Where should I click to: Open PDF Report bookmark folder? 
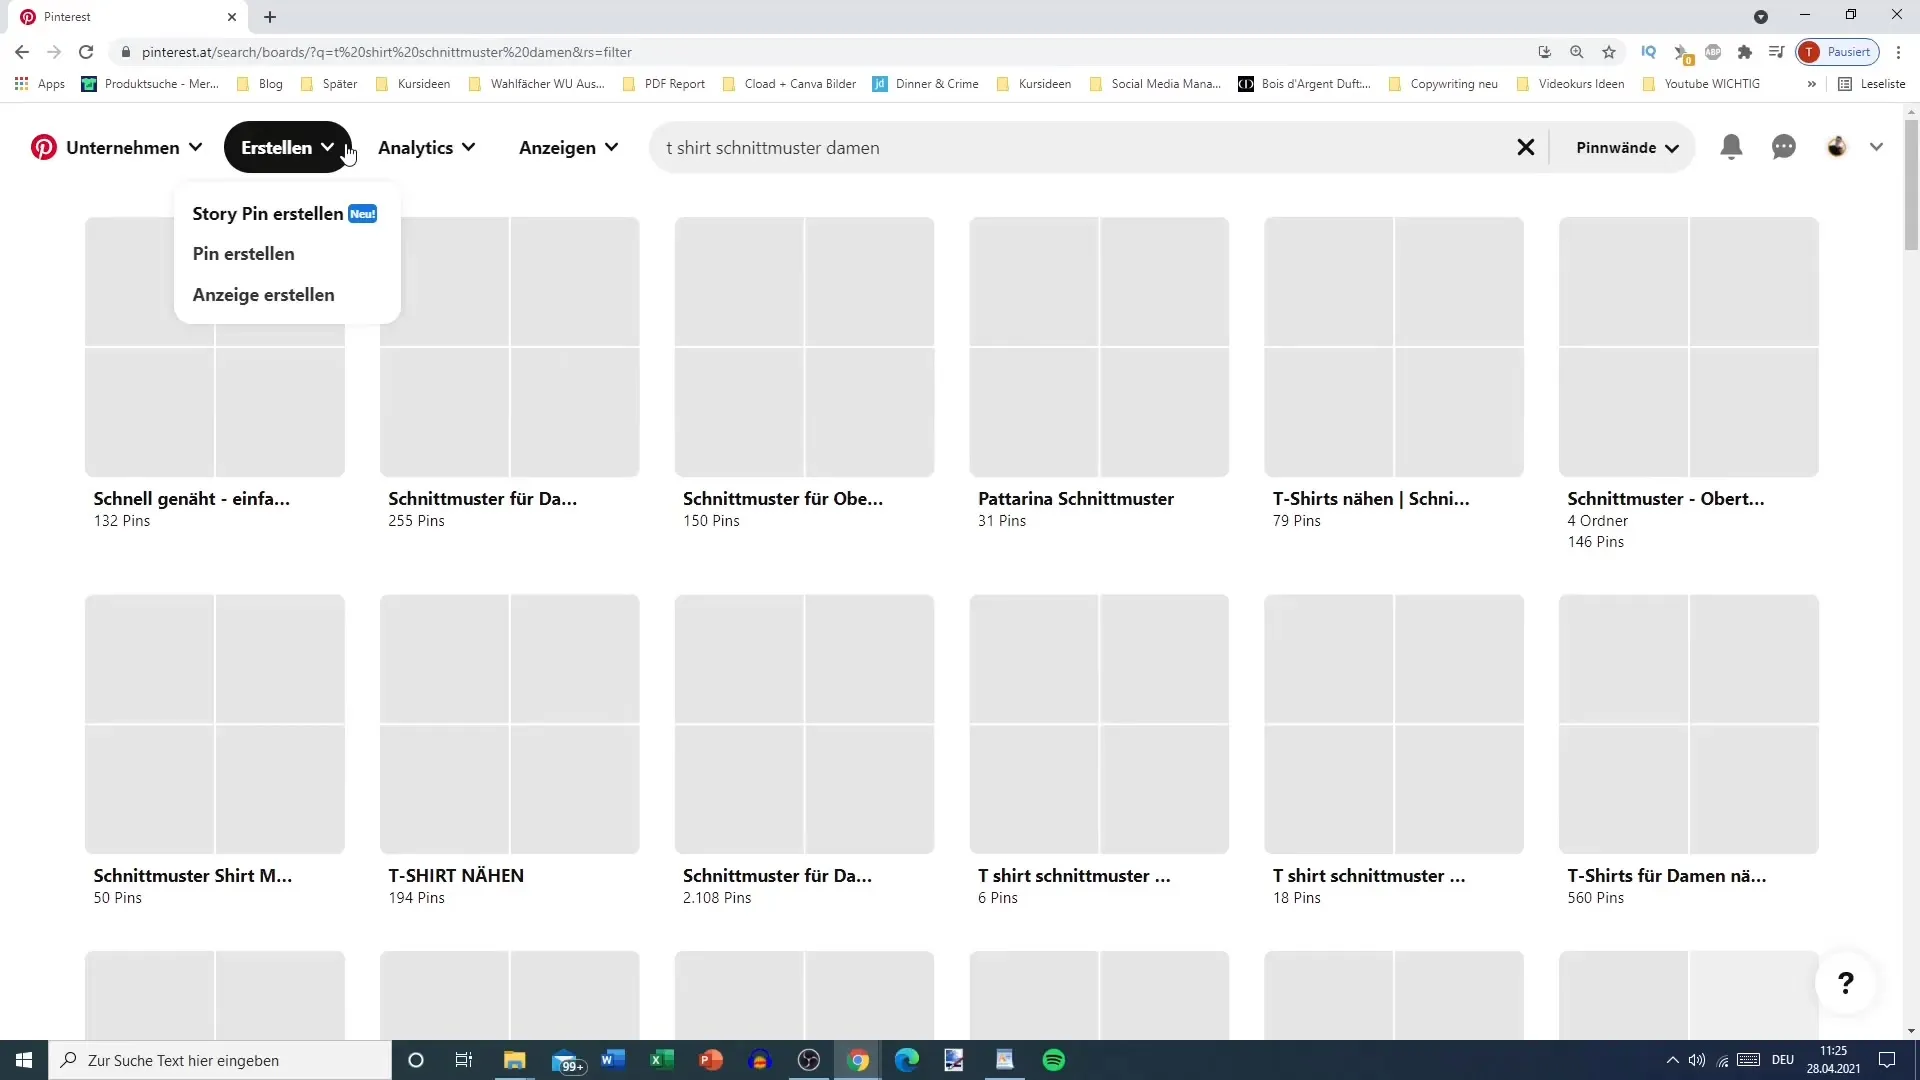pos(664,84)
